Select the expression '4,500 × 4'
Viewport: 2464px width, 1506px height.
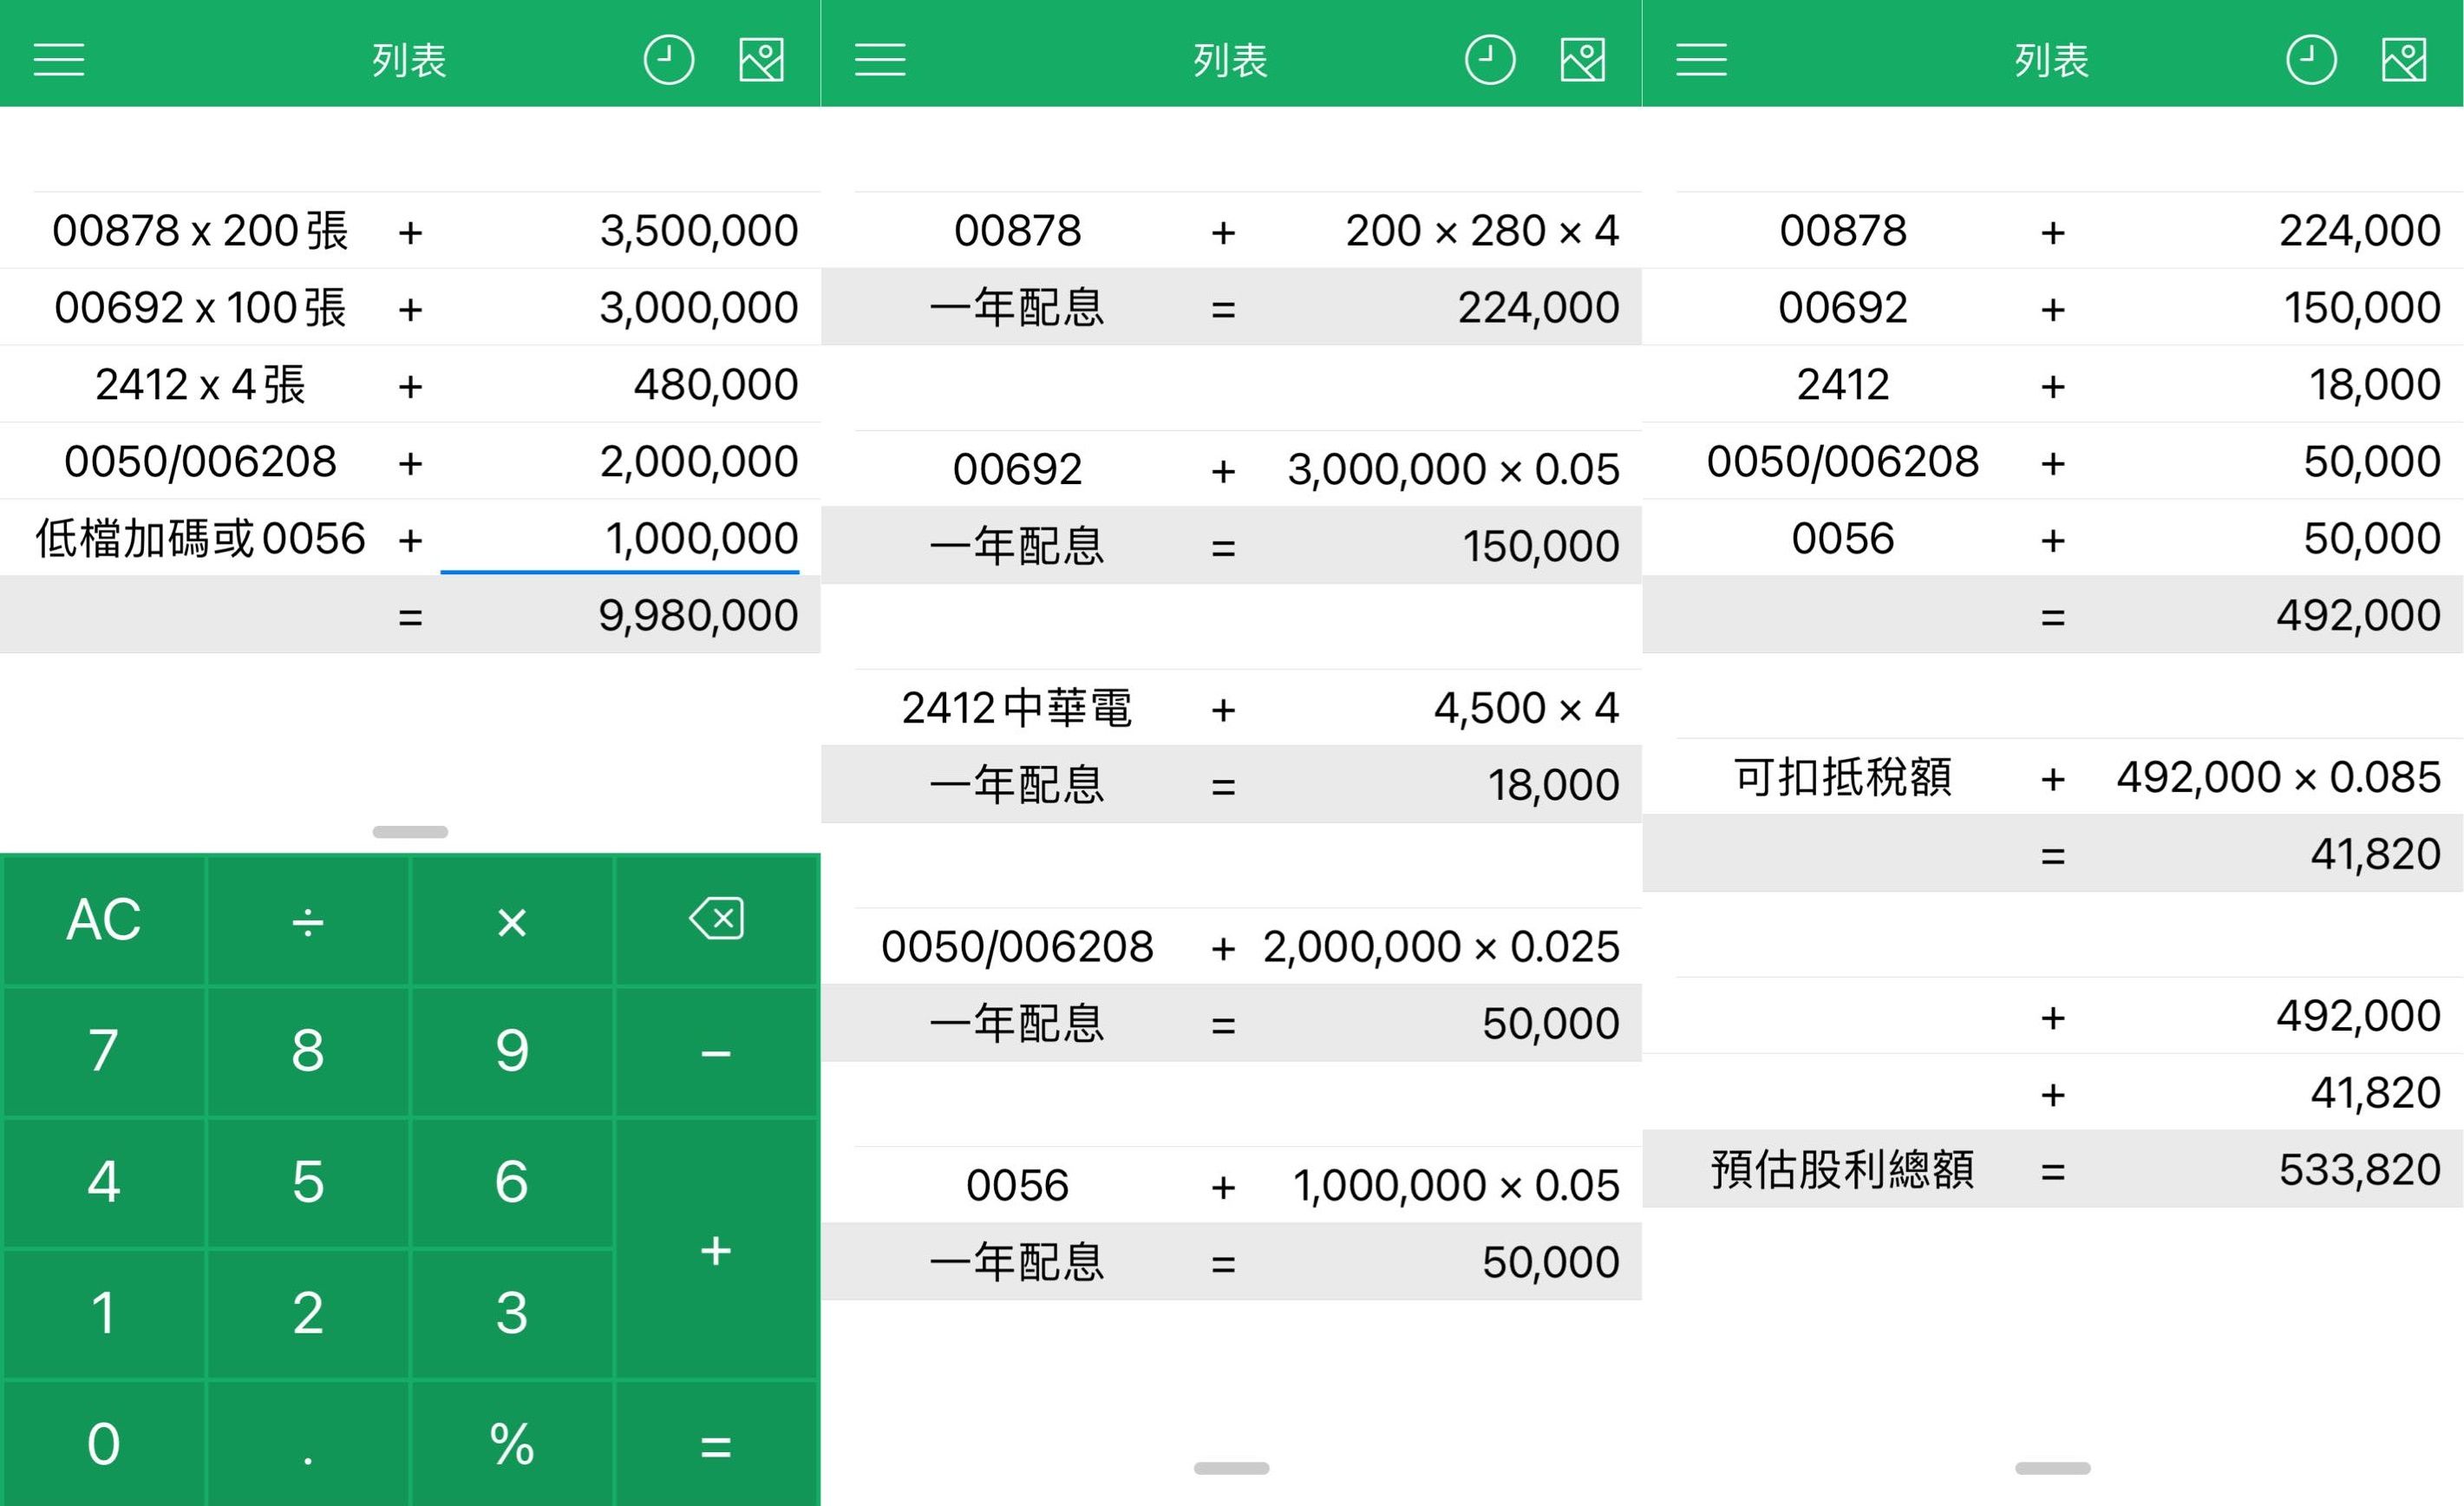[1526, 708]
